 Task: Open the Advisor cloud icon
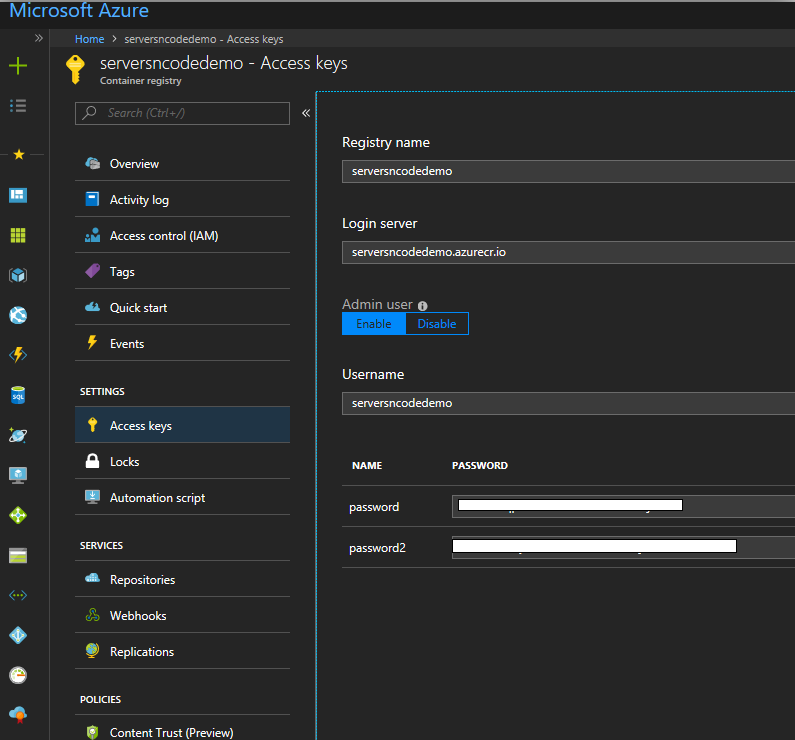click(18, 715)
